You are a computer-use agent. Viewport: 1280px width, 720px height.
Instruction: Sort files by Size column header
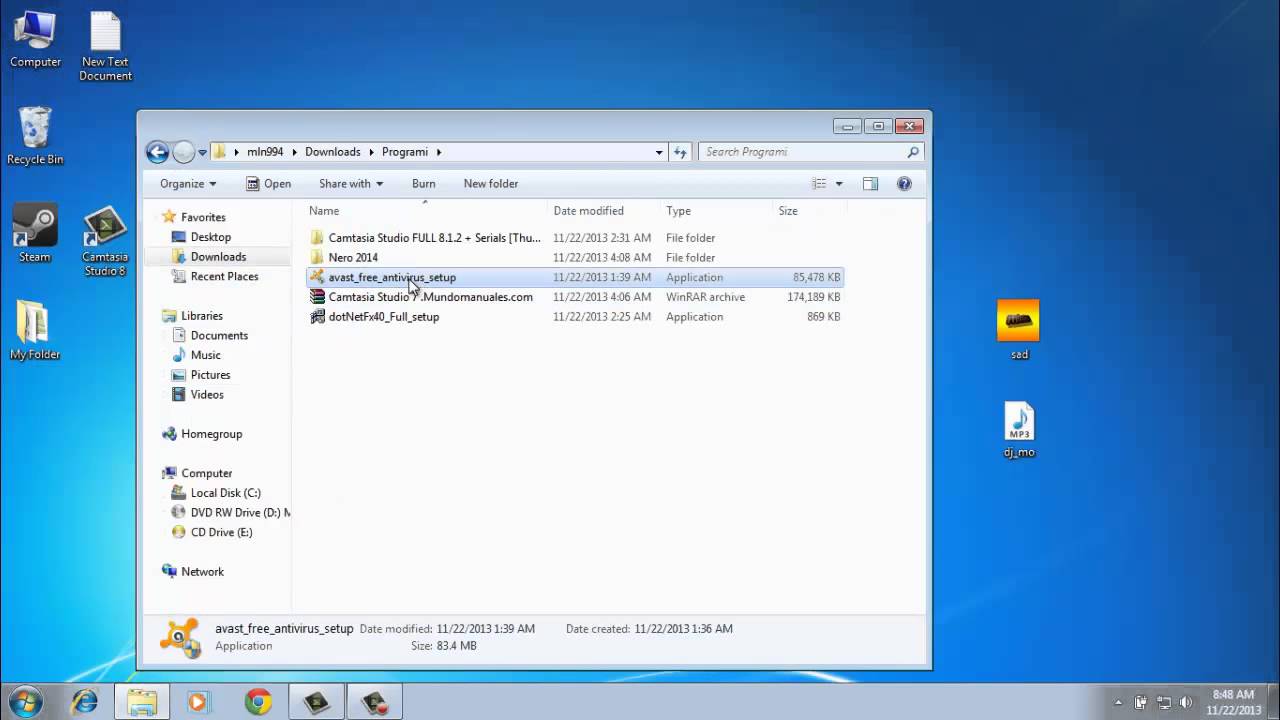[788, 211]
